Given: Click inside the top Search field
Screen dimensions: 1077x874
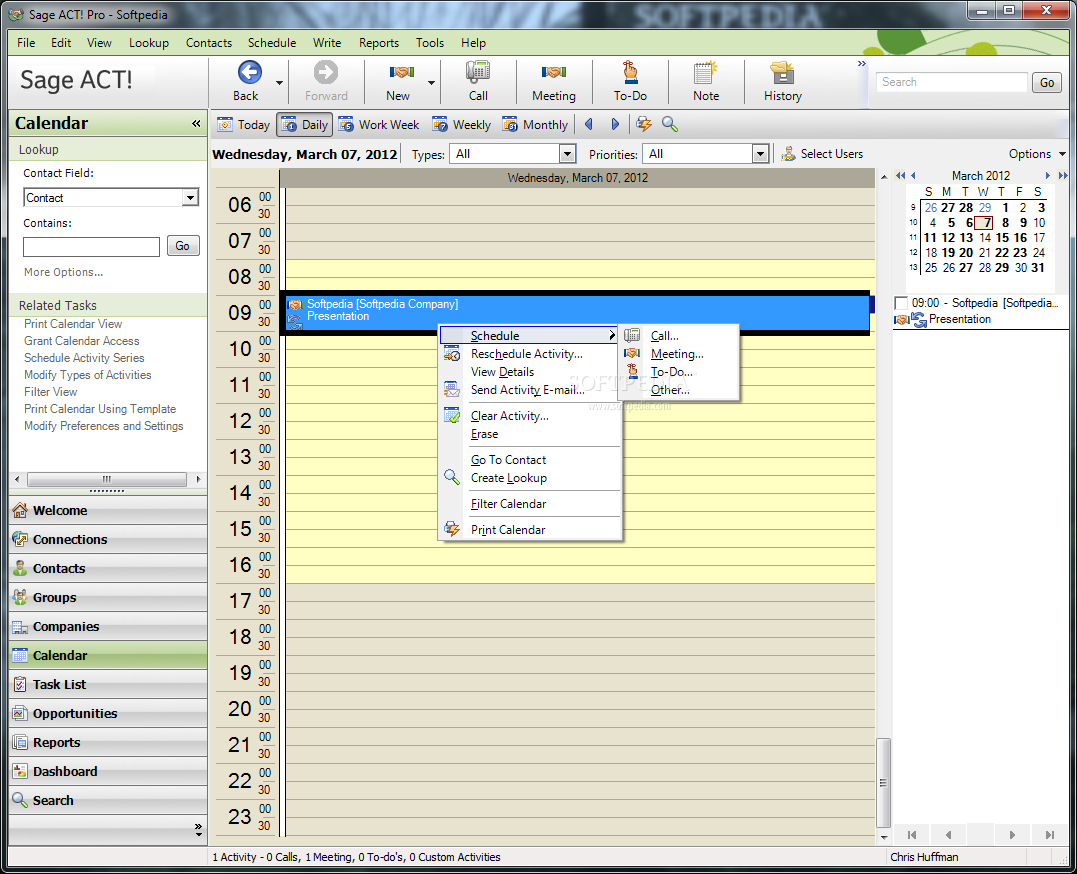Looking at the screenshot, I should [x=951, y=82].
